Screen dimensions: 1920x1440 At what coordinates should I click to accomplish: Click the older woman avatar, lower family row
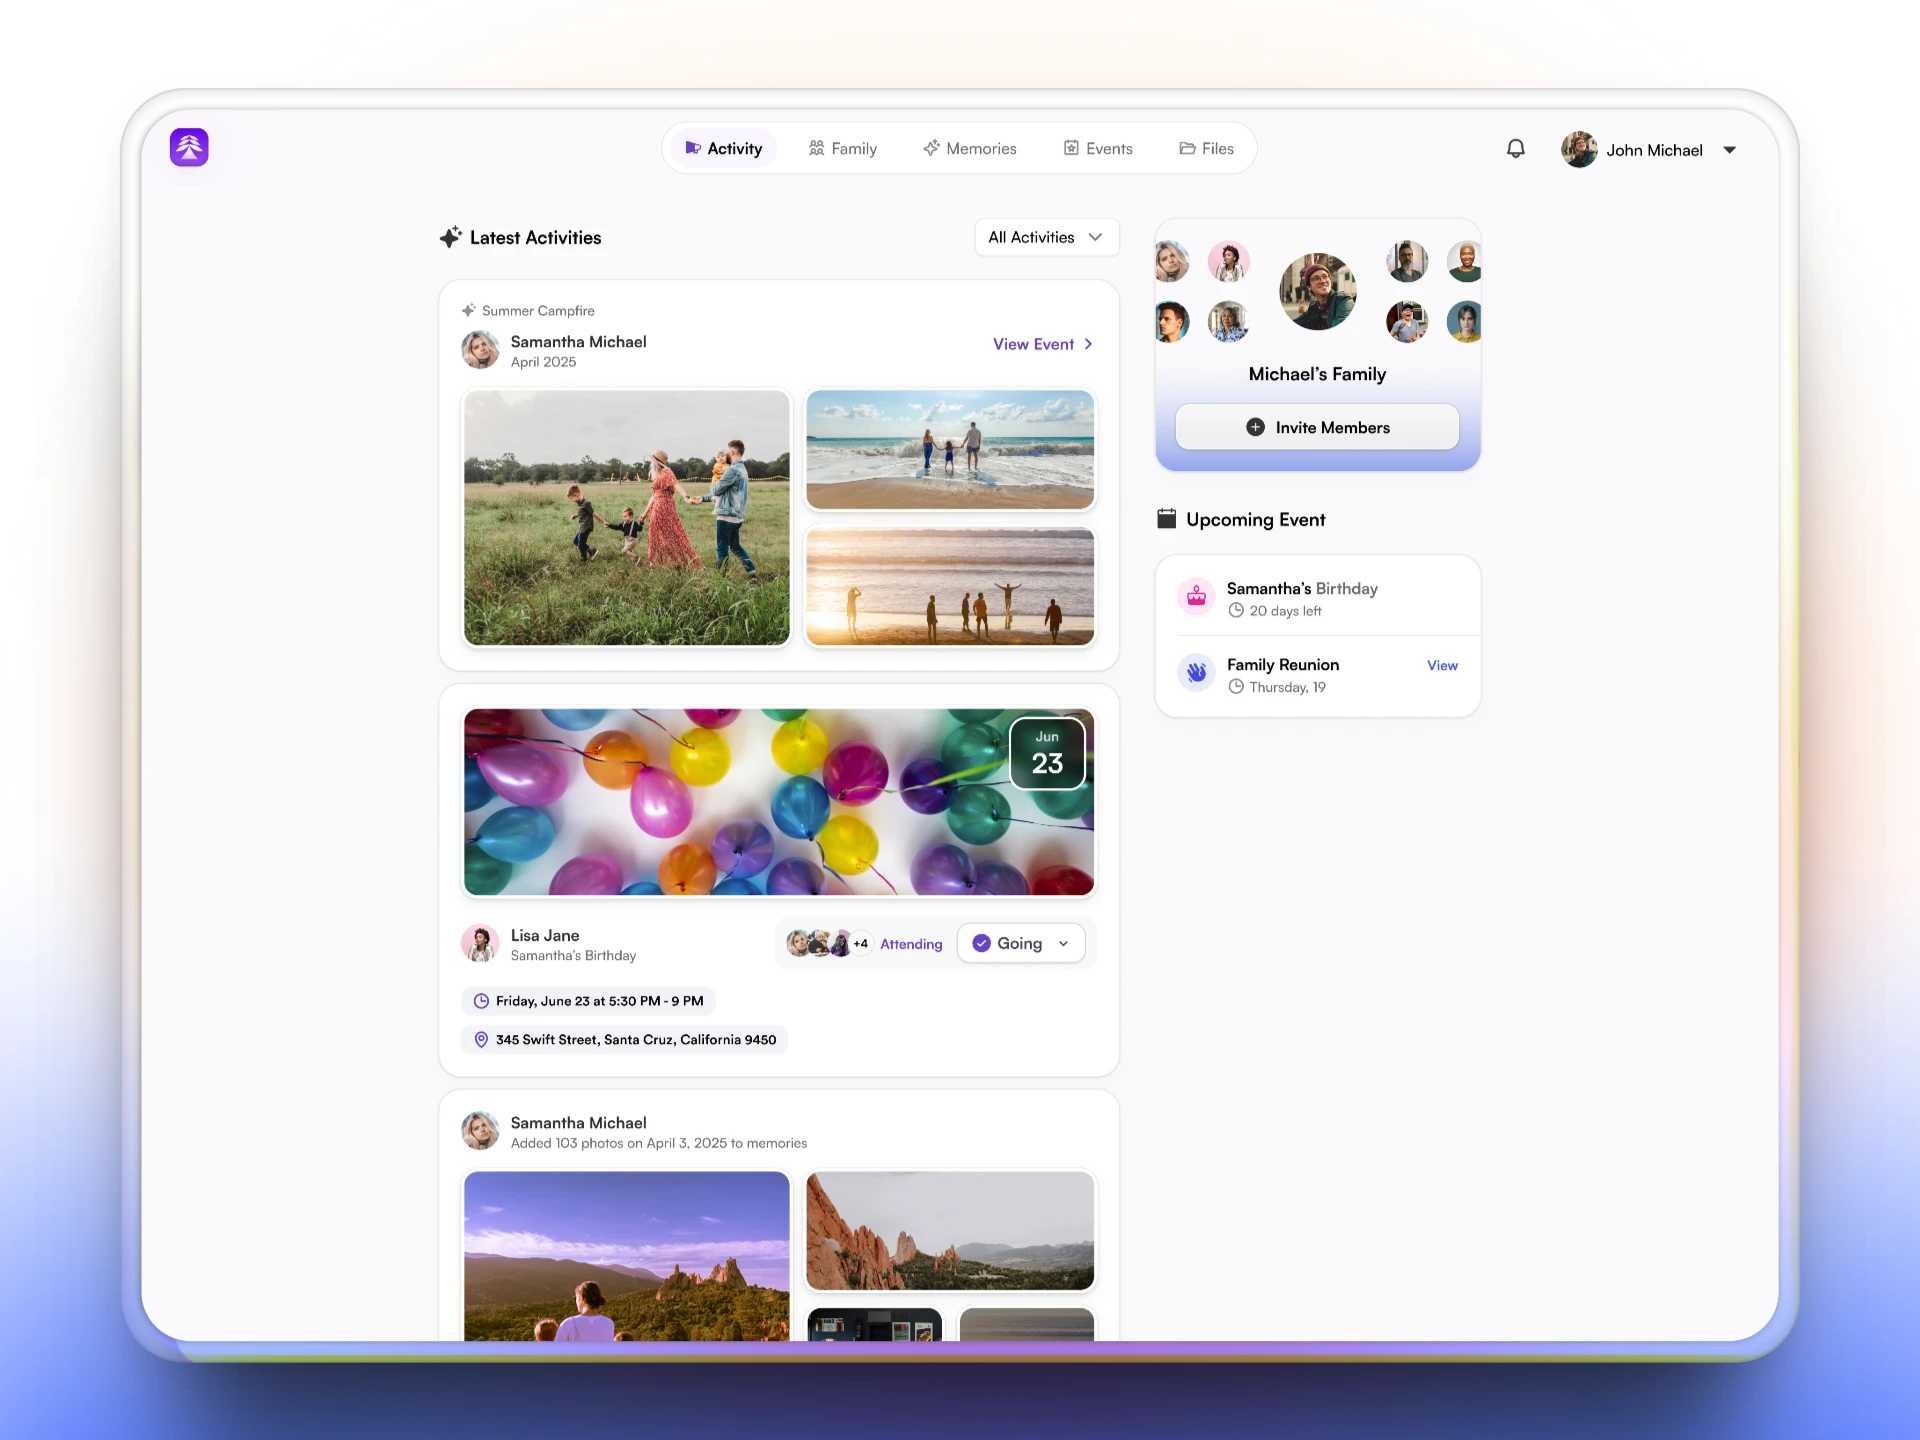(1228, 321)
